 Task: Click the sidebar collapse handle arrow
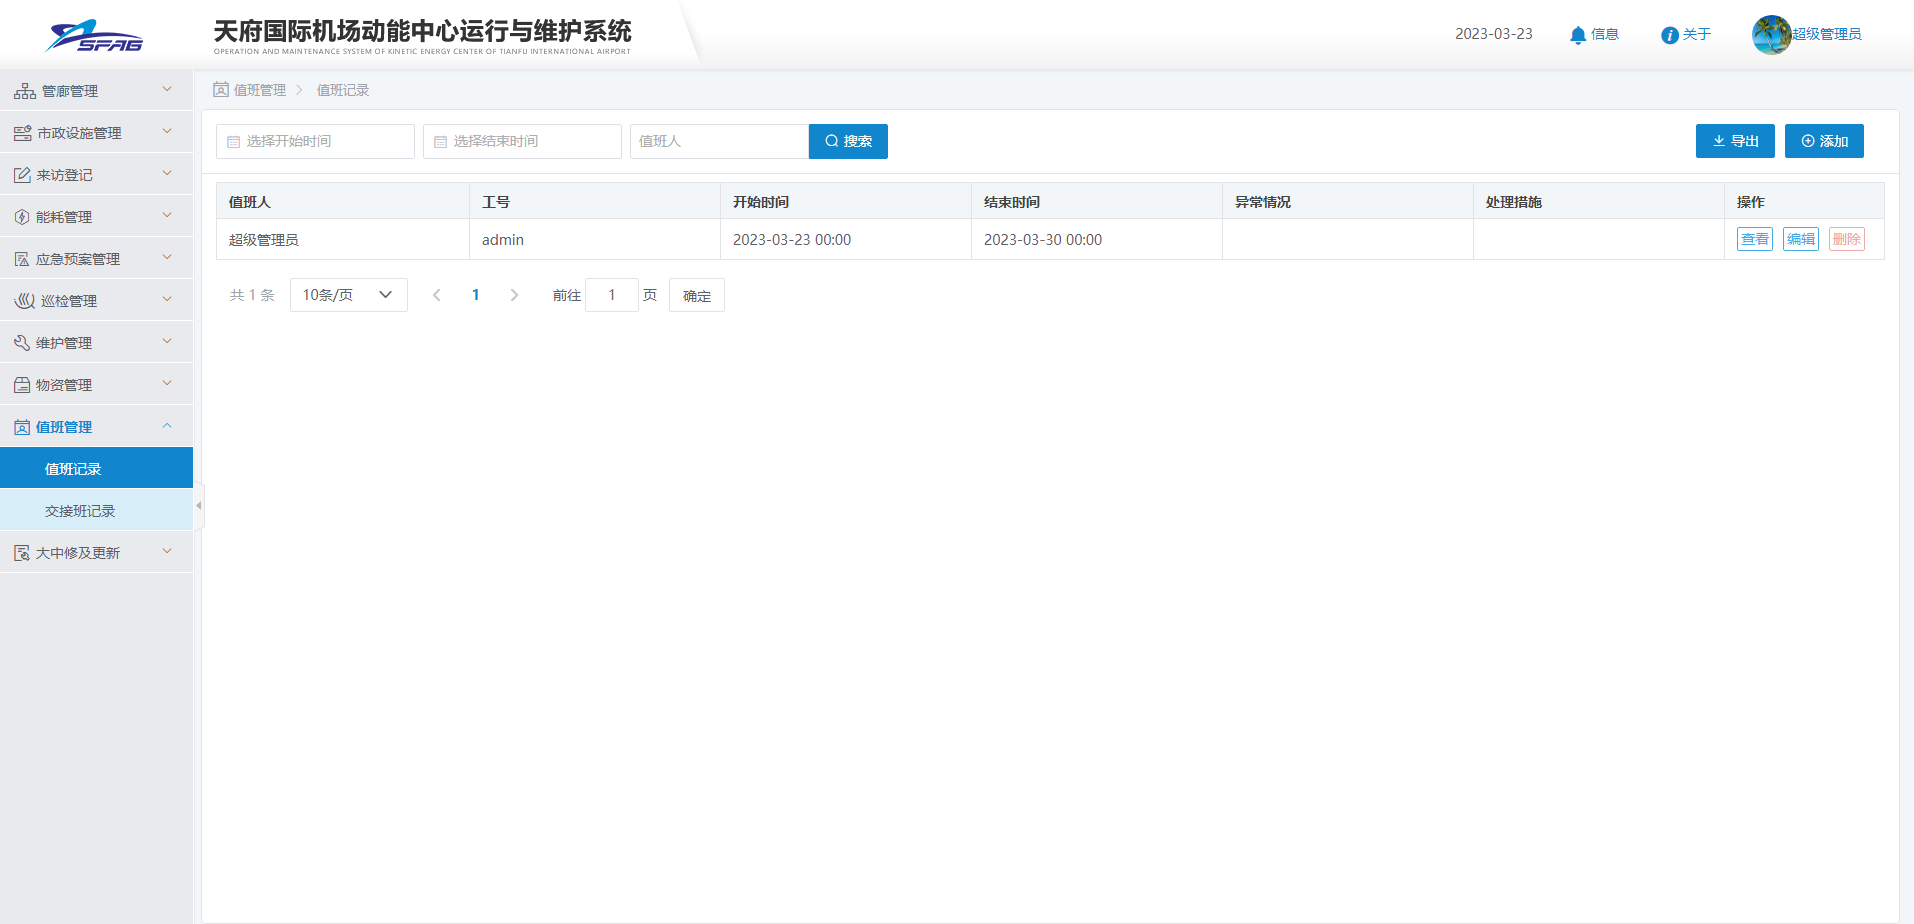coord(198,506)
